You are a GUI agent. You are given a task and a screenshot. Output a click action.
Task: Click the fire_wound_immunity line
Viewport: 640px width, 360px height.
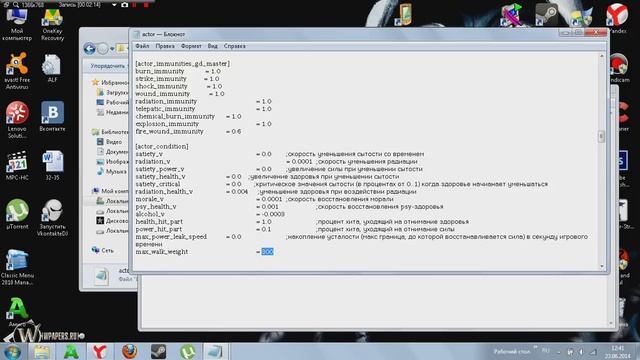click(188, 131)
